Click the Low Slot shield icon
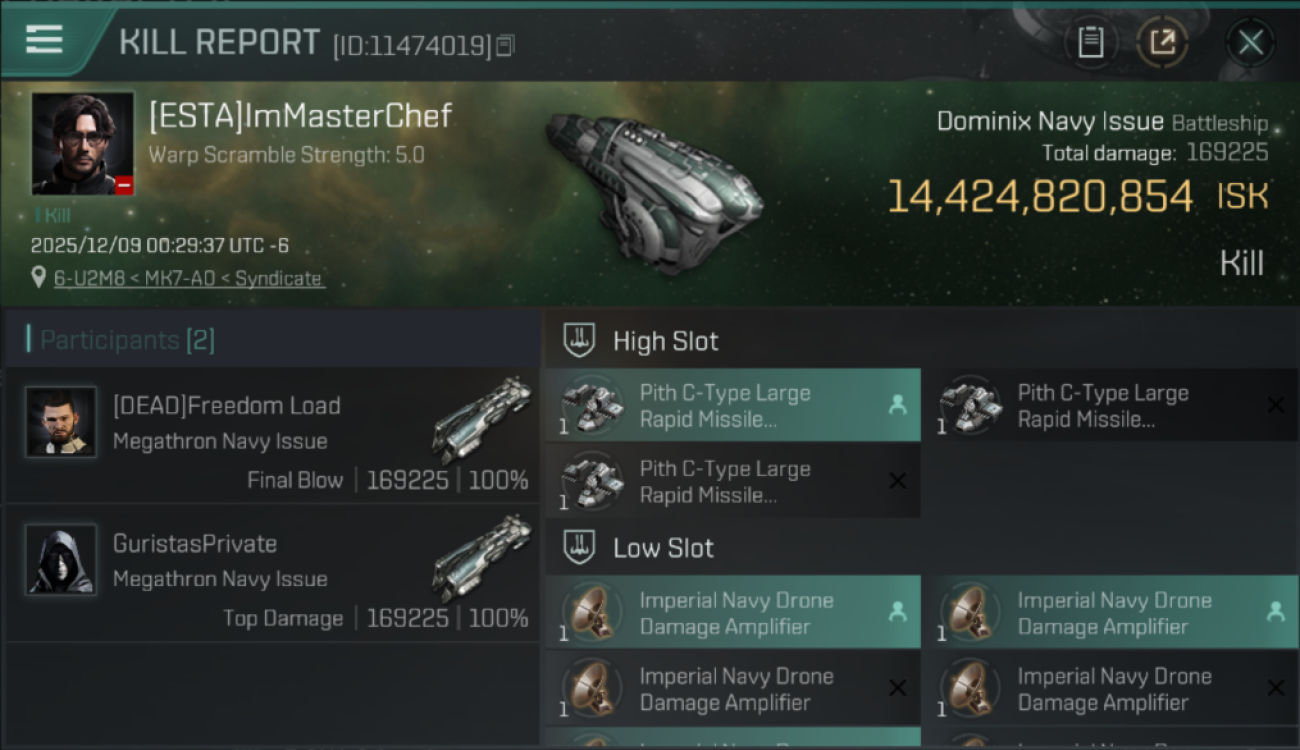 (x=580, y=548)
